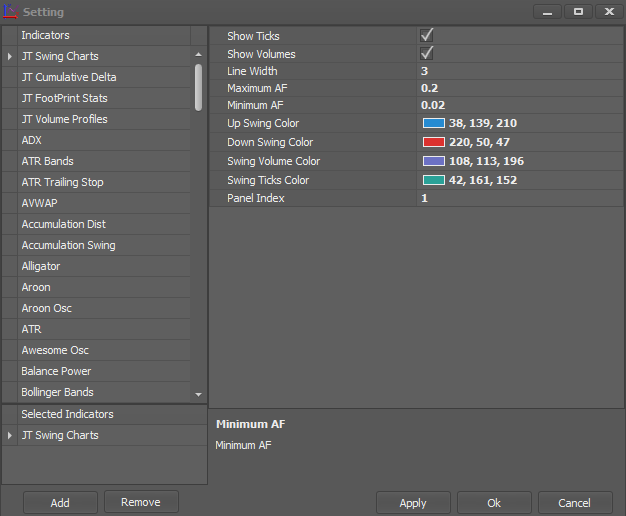626x516 pixels.
Task: Select the Aroon Osc indicator
Action: (104, 308)
